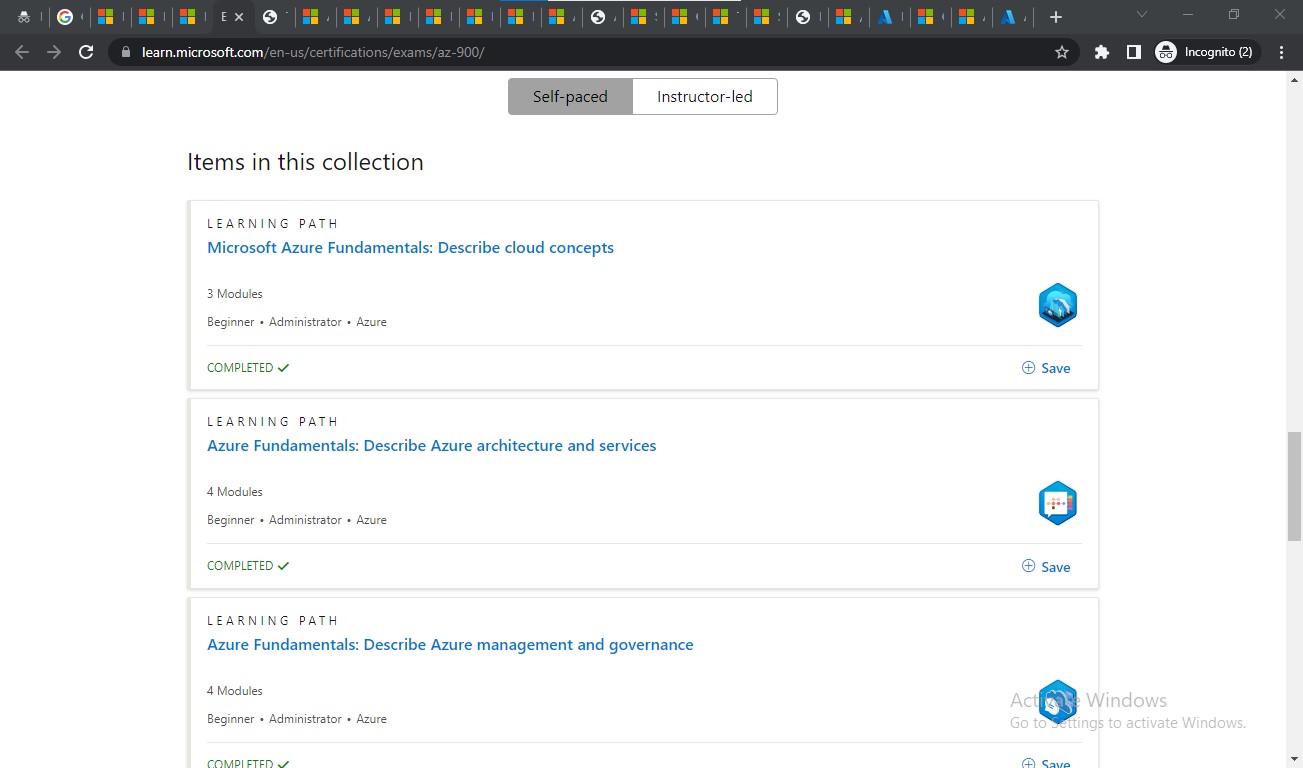Reload the current page
This screenshot has width=1303, height=768.
click(x=86, y=52)
